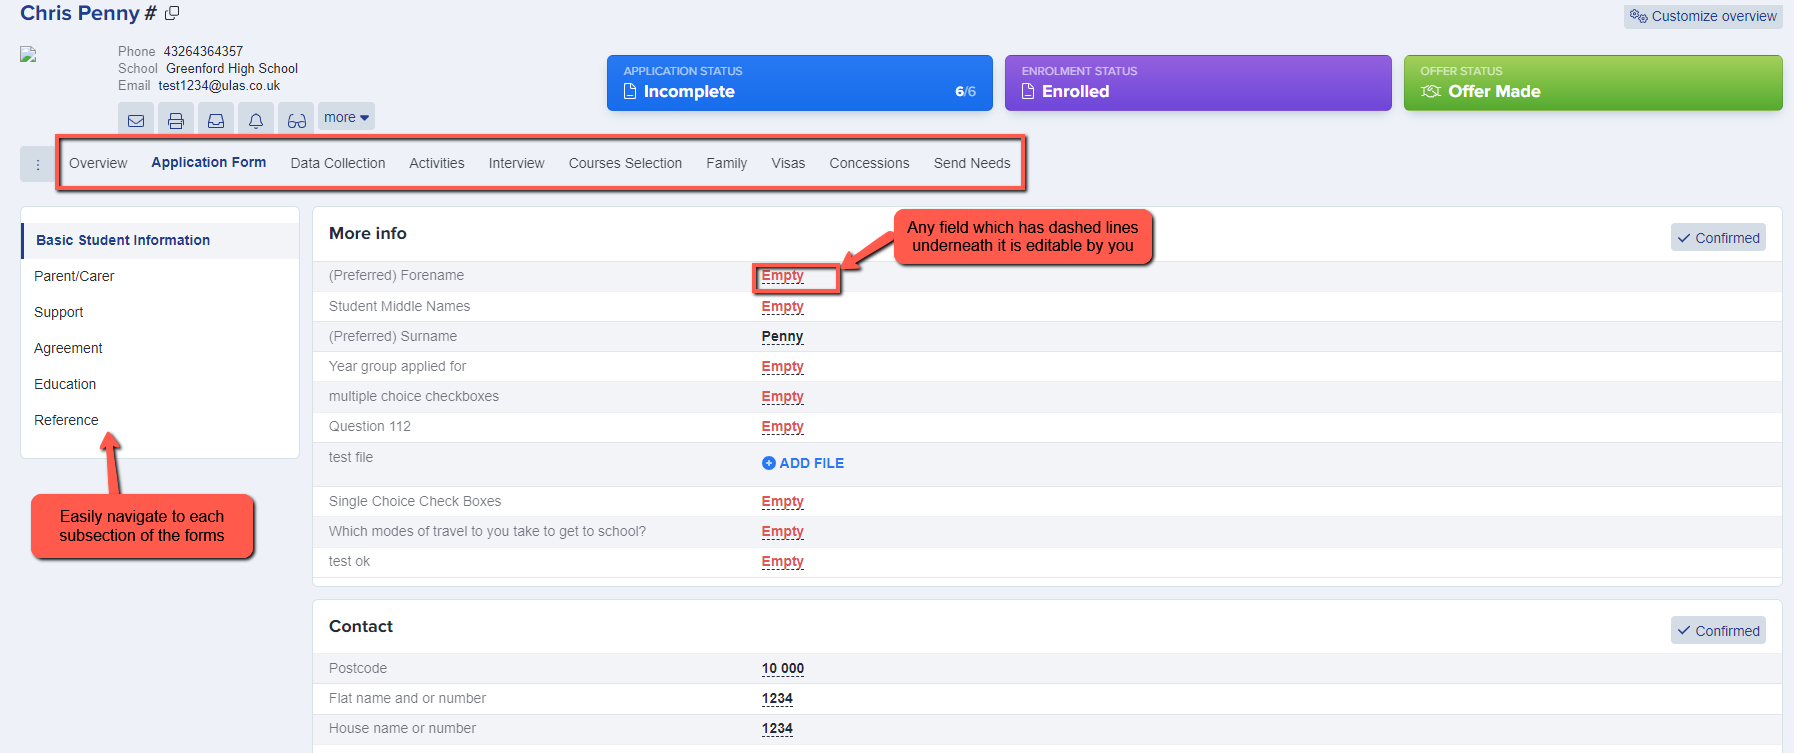Click the envelope email icon button
Screen dimensions: 1794x753
pyautogui.click(x=136, y=120)
